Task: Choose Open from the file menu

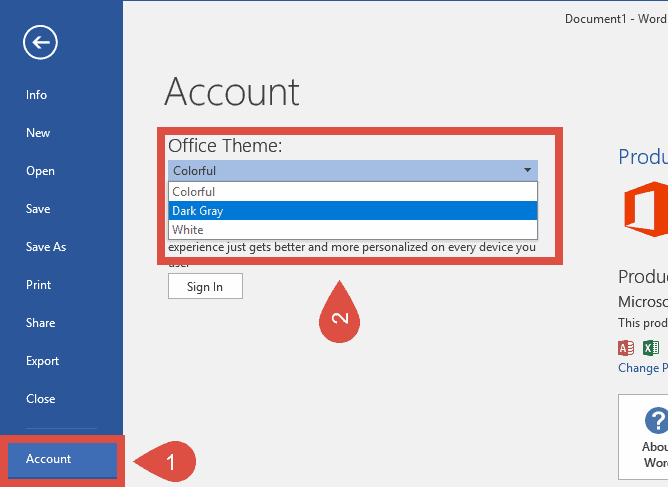Action: [40, 171]
